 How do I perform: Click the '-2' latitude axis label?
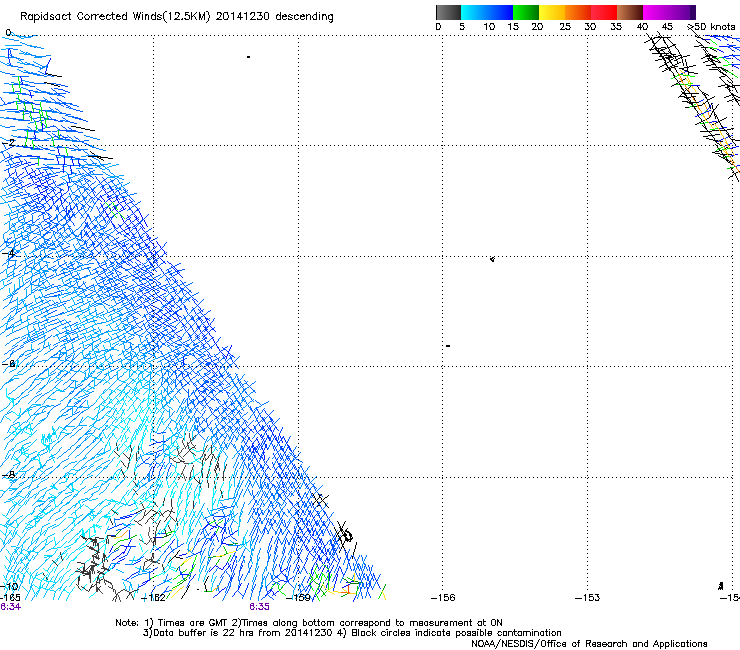(x=9, y=142)
